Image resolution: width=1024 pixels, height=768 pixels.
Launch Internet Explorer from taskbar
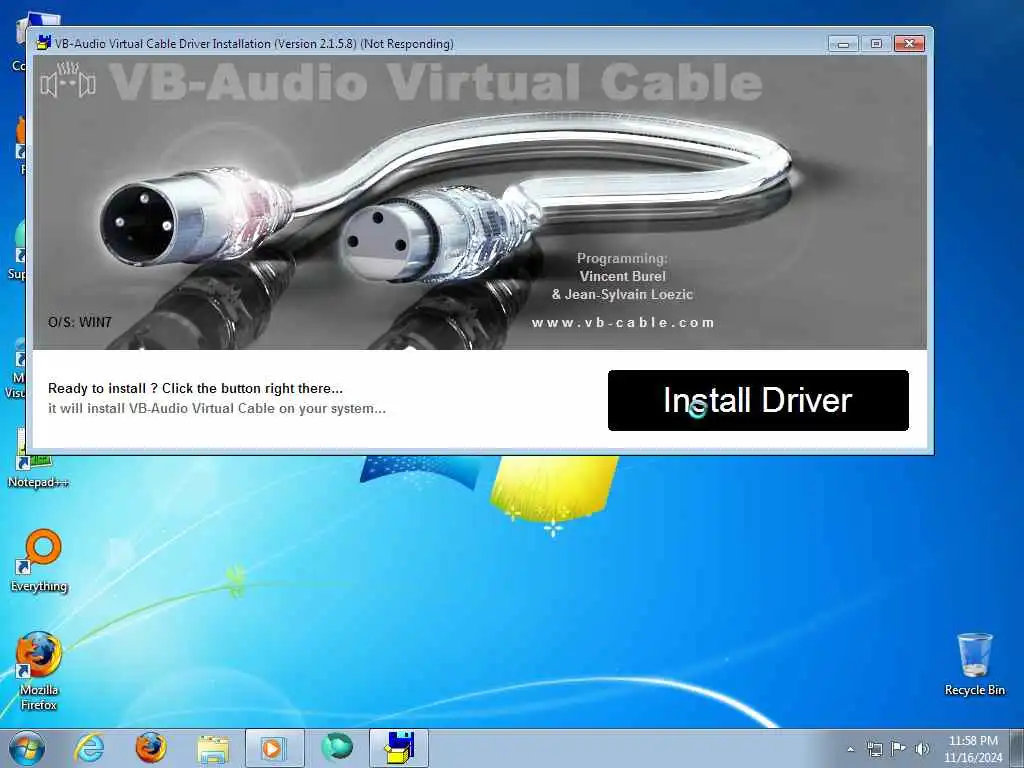pos(89,748)
